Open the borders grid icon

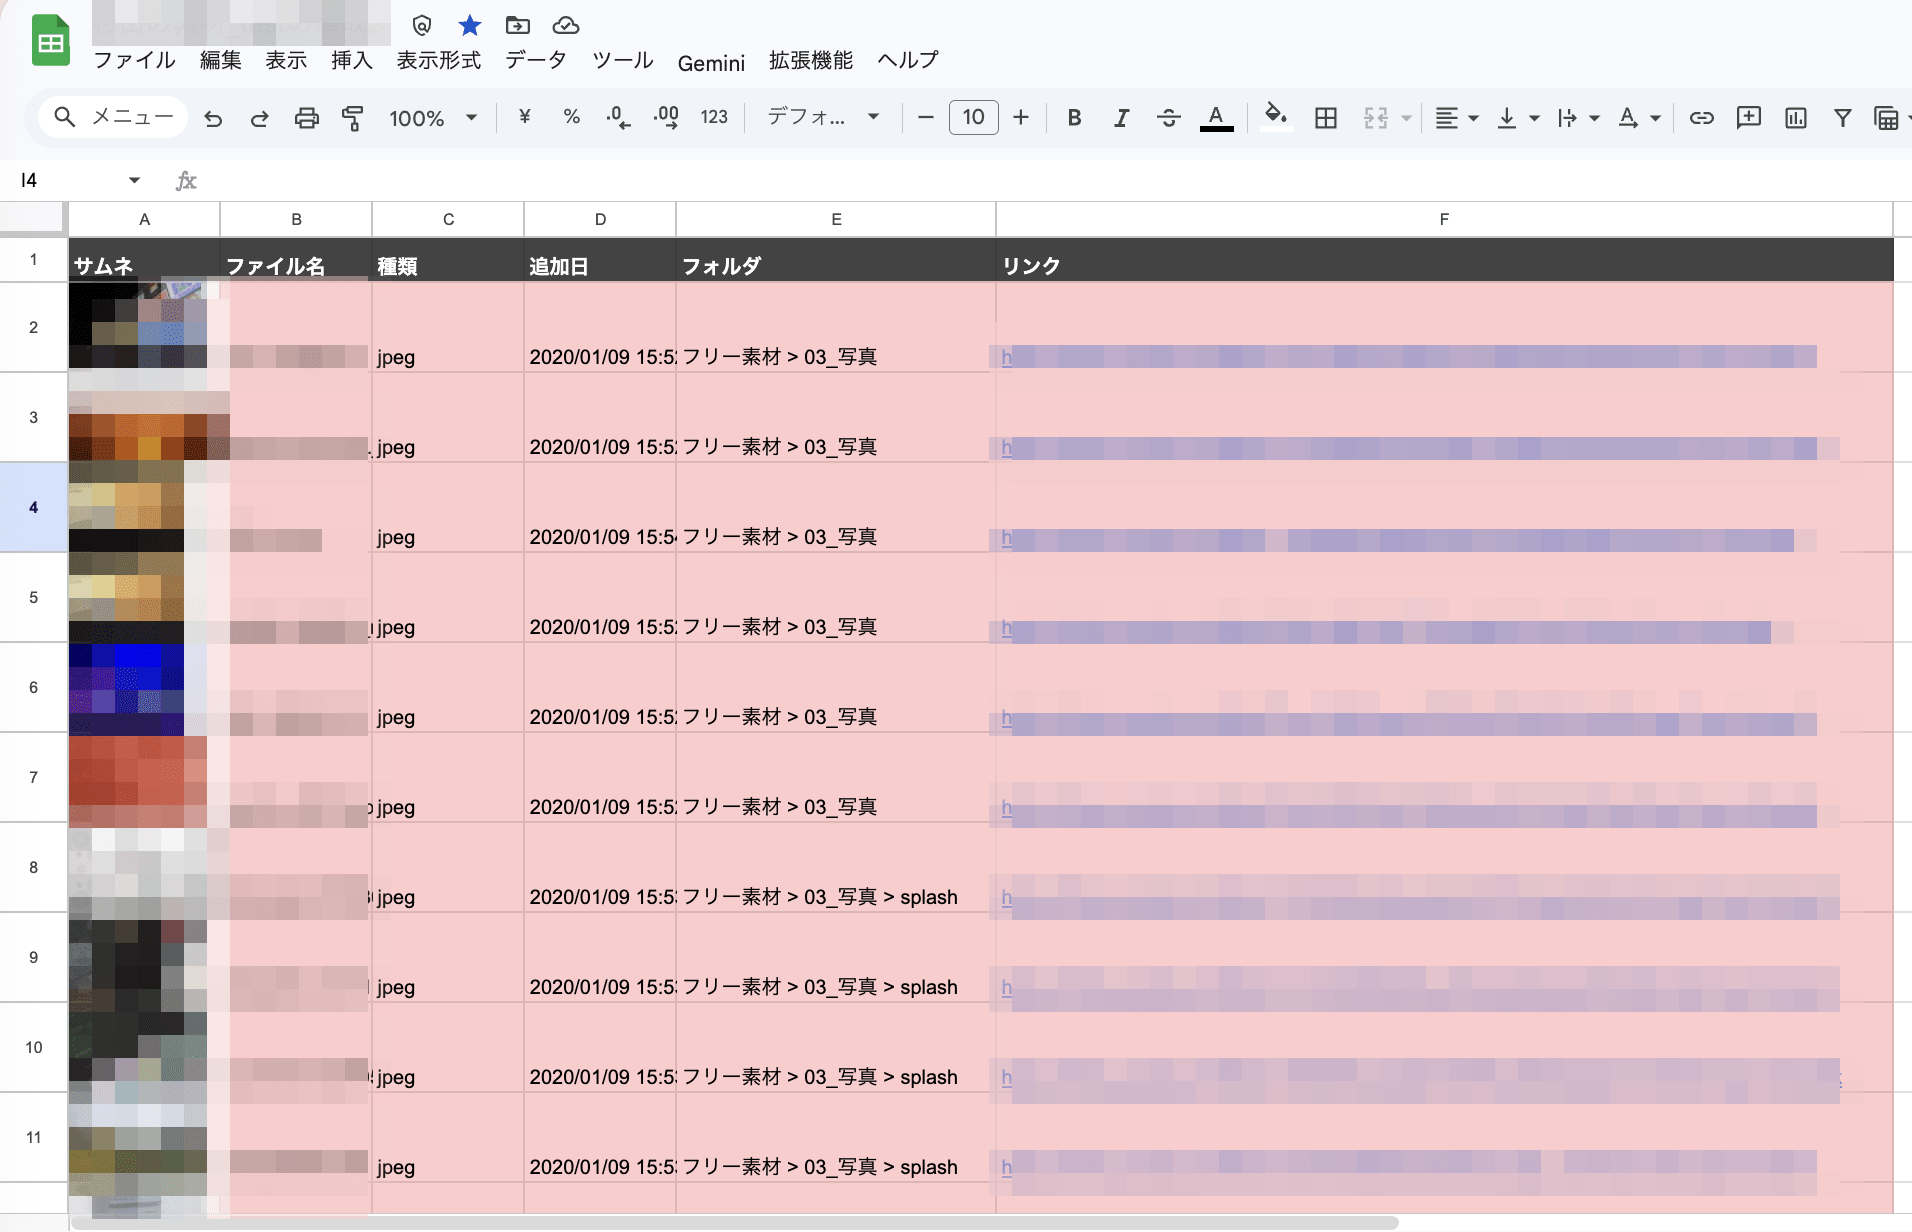point(1325,118)
